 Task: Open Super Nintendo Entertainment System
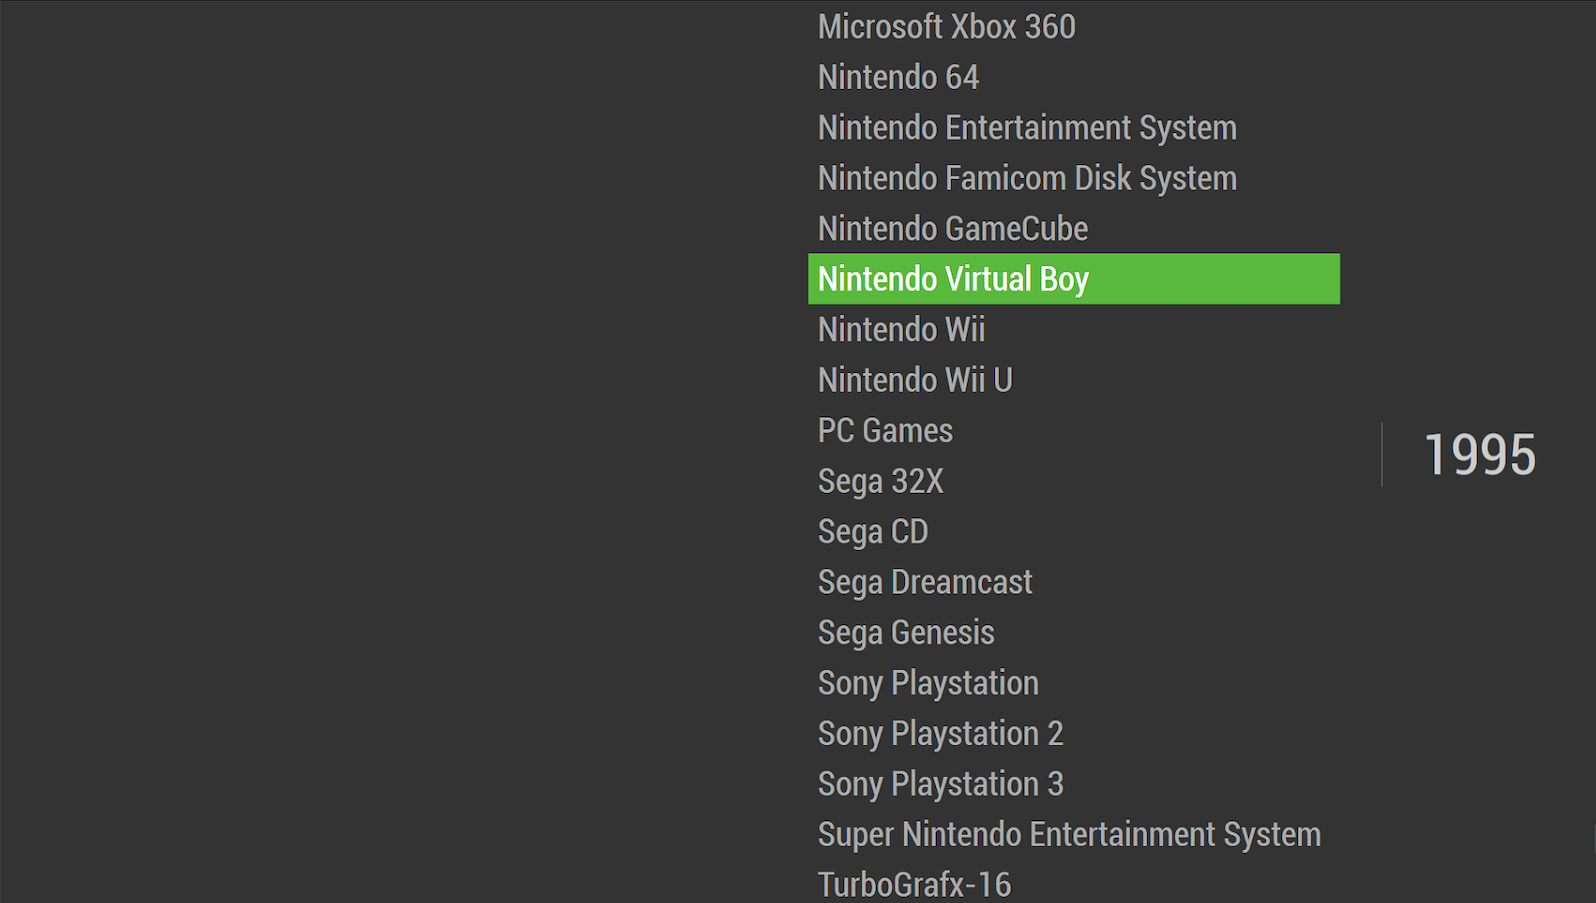[x=1069, y=835]
